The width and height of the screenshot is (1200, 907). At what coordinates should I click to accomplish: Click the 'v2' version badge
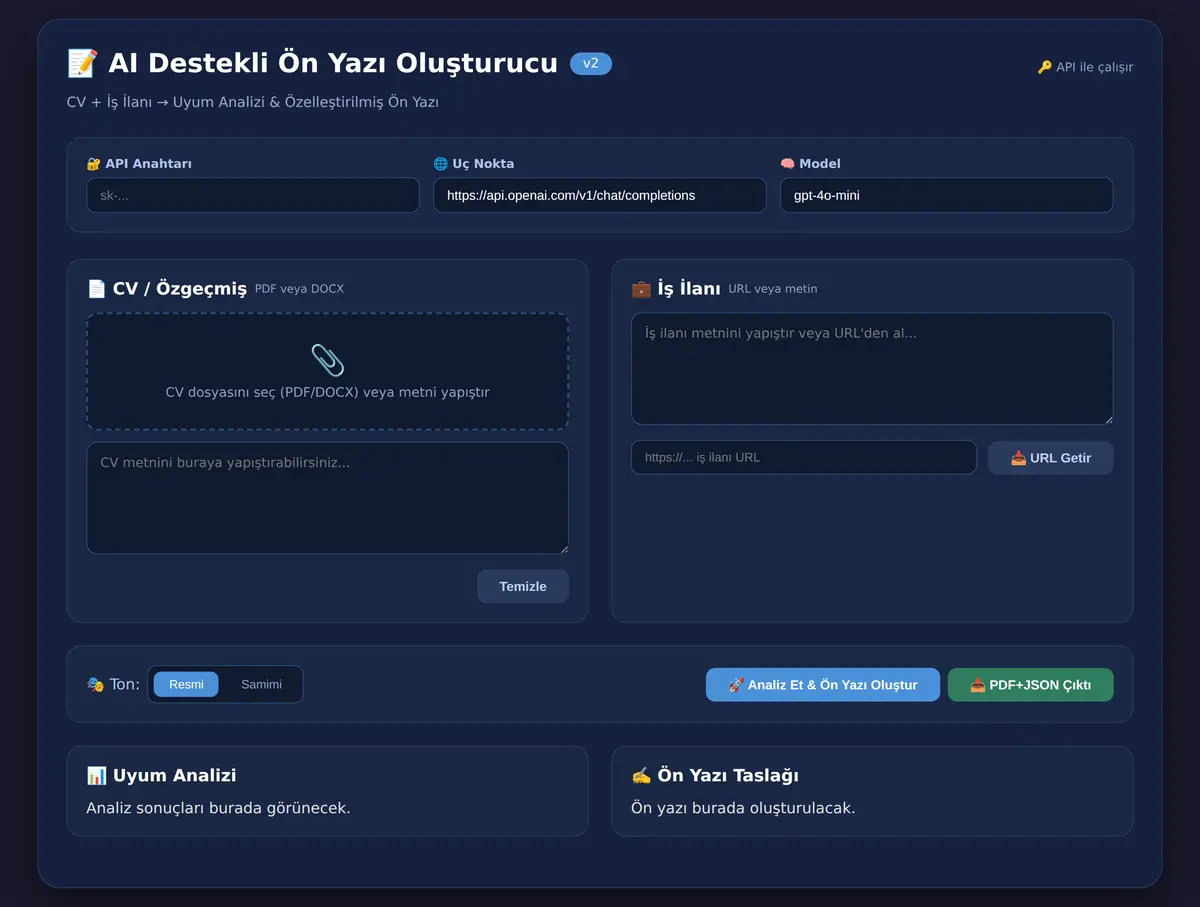coord(591,64)
